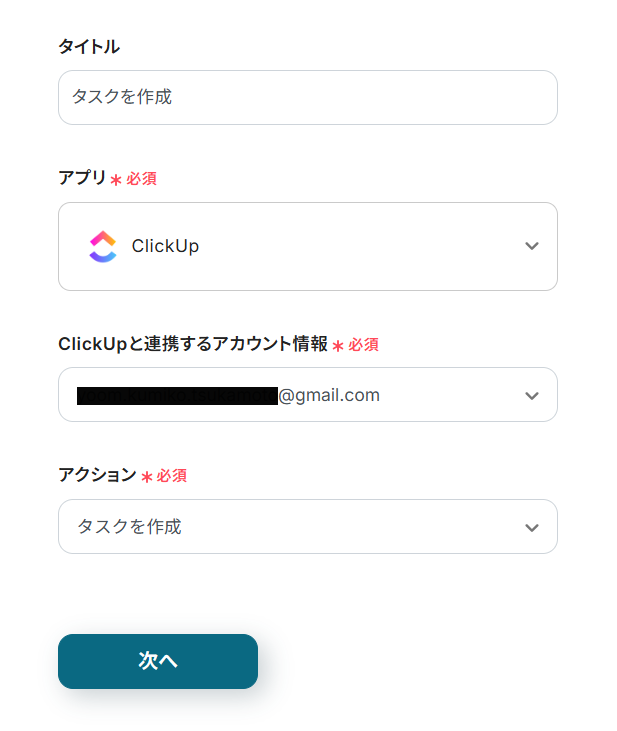
Task: Click the red asterisk next to アカウント情報
Action: point(338,346)
